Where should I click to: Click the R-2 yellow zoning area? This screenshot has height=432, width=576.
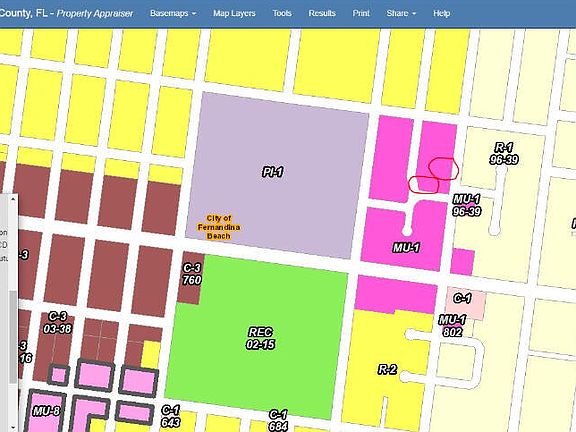387,369
